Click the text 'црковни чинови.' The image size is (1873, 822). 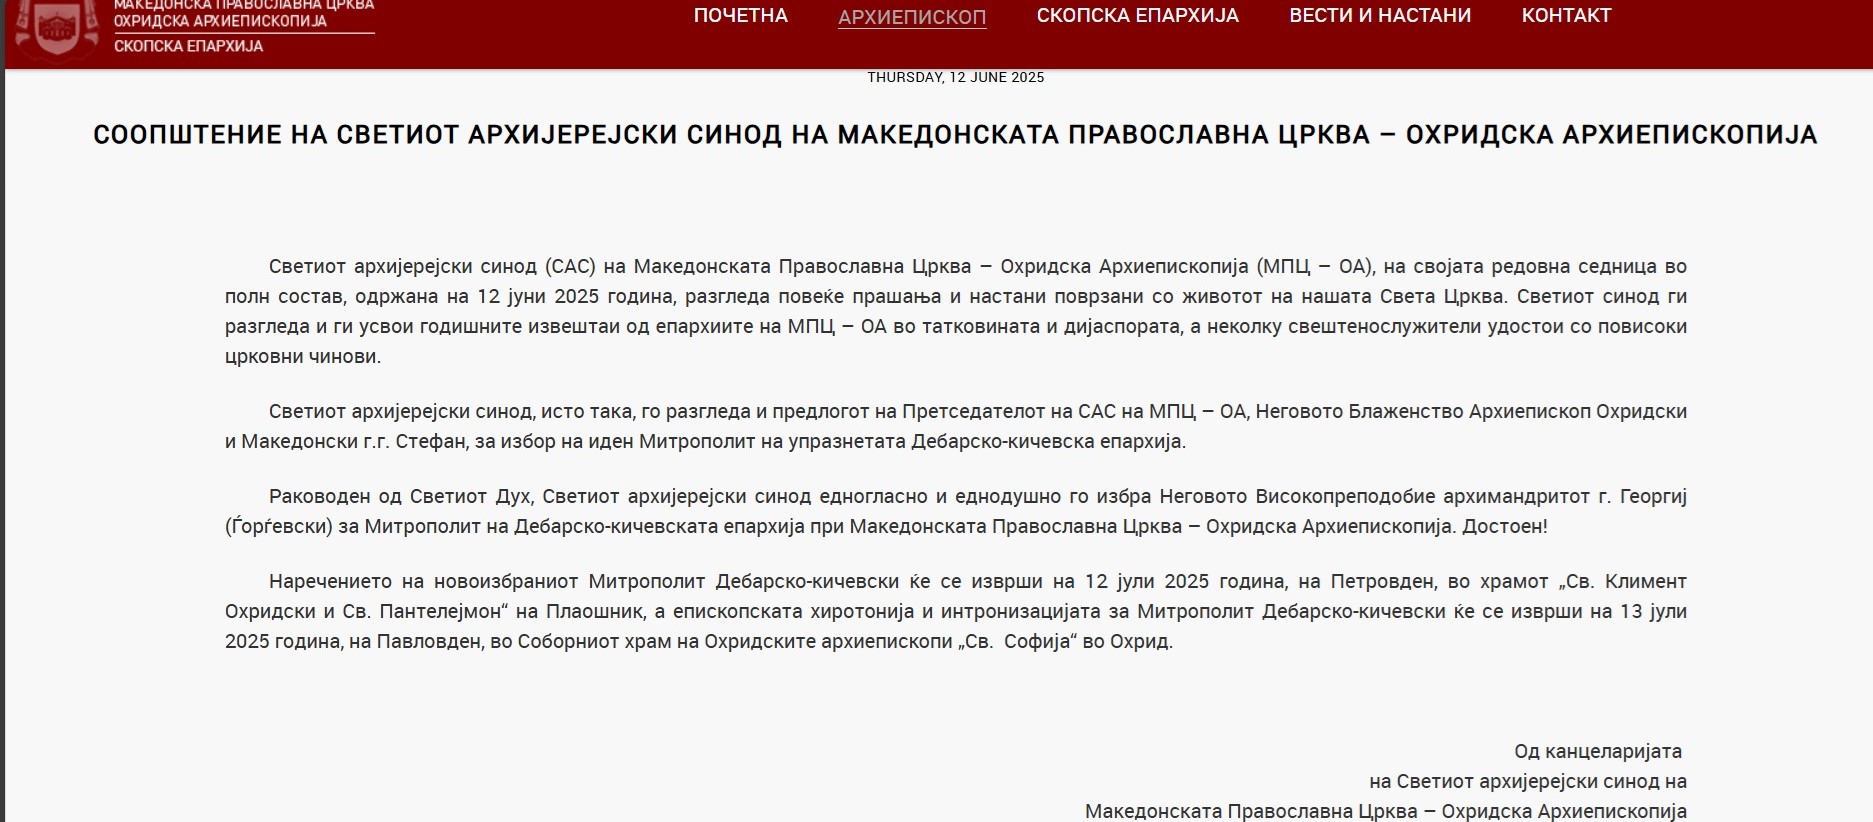tap(303, 357)
